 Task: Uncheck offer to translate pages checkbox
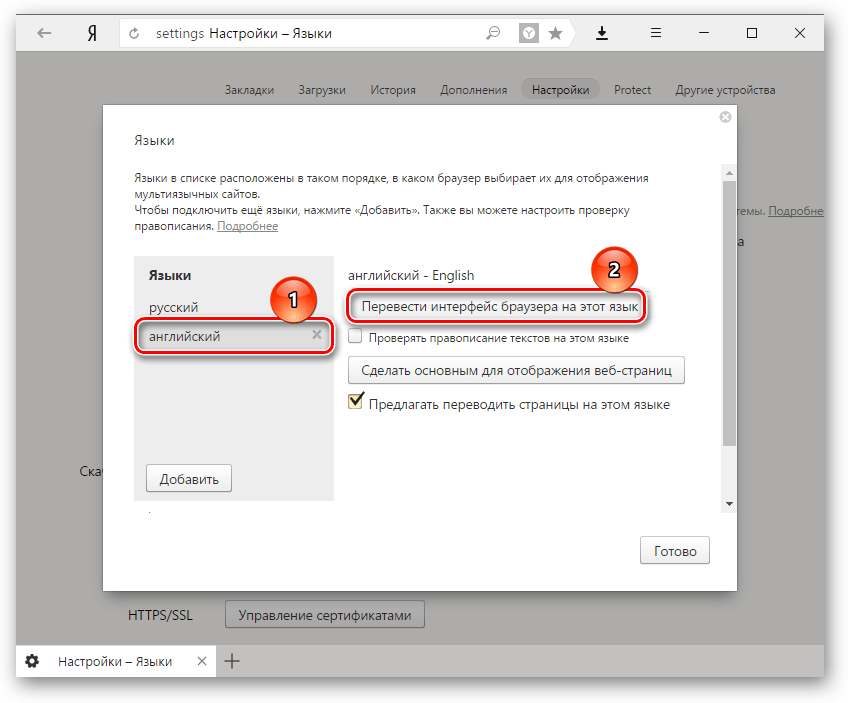[x=355, y=401]
